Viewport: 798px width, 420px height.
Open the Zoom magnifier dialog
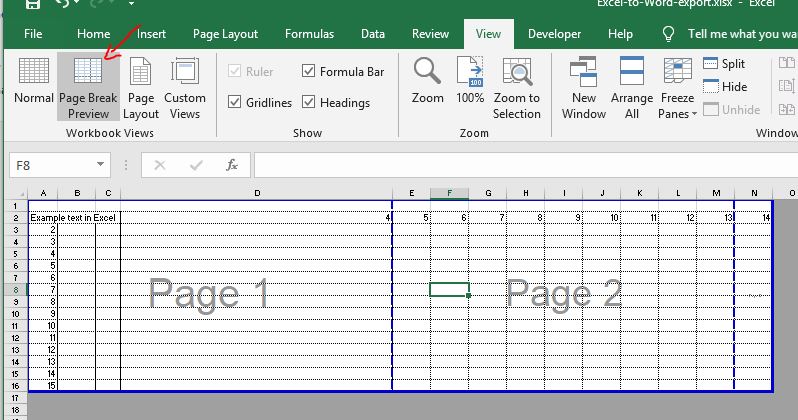click(427, 80)
